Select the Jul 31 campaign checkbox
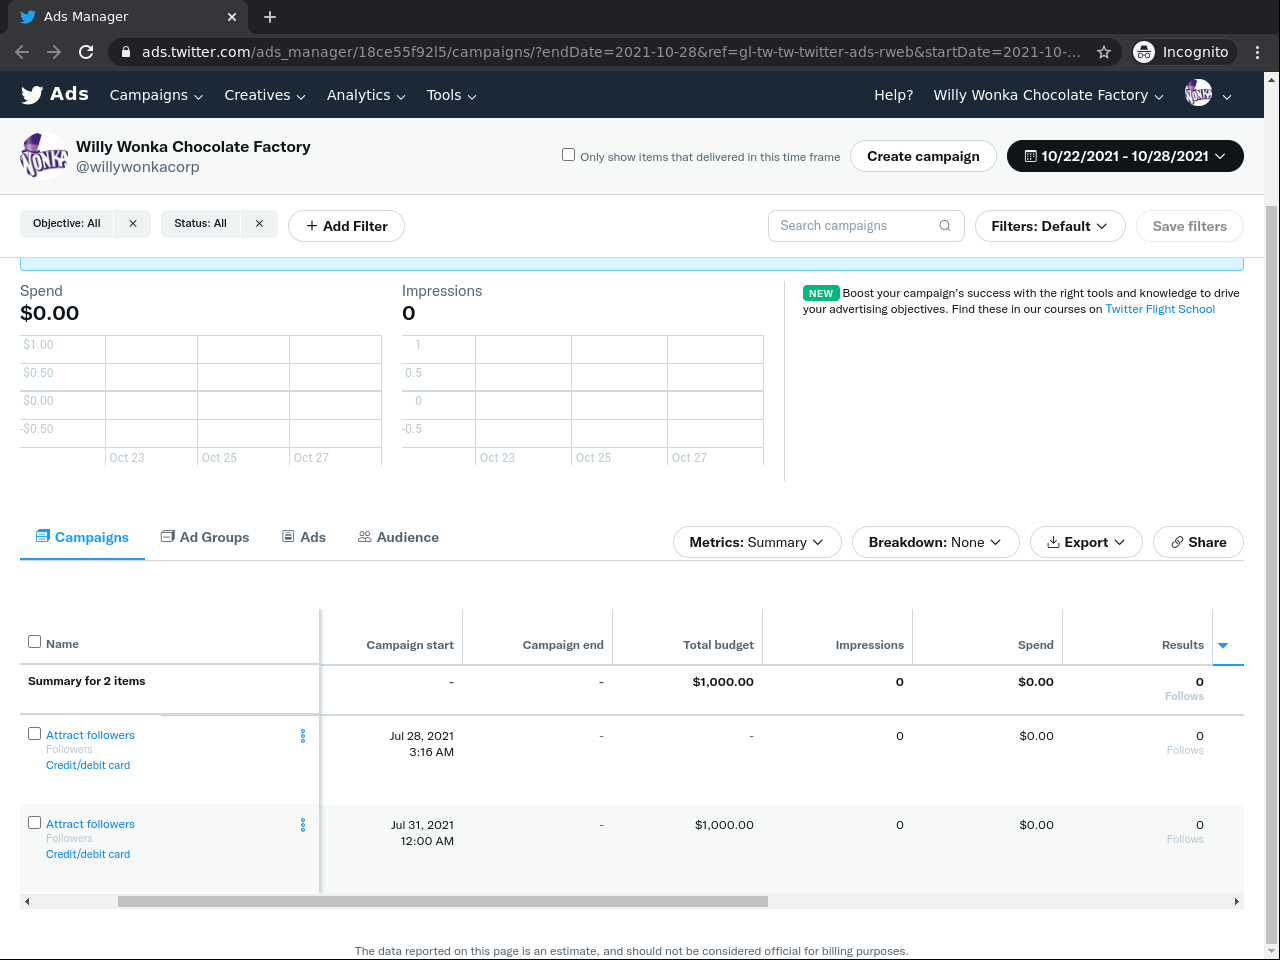This screenshot has width=1280, height=960. [35, 823]
